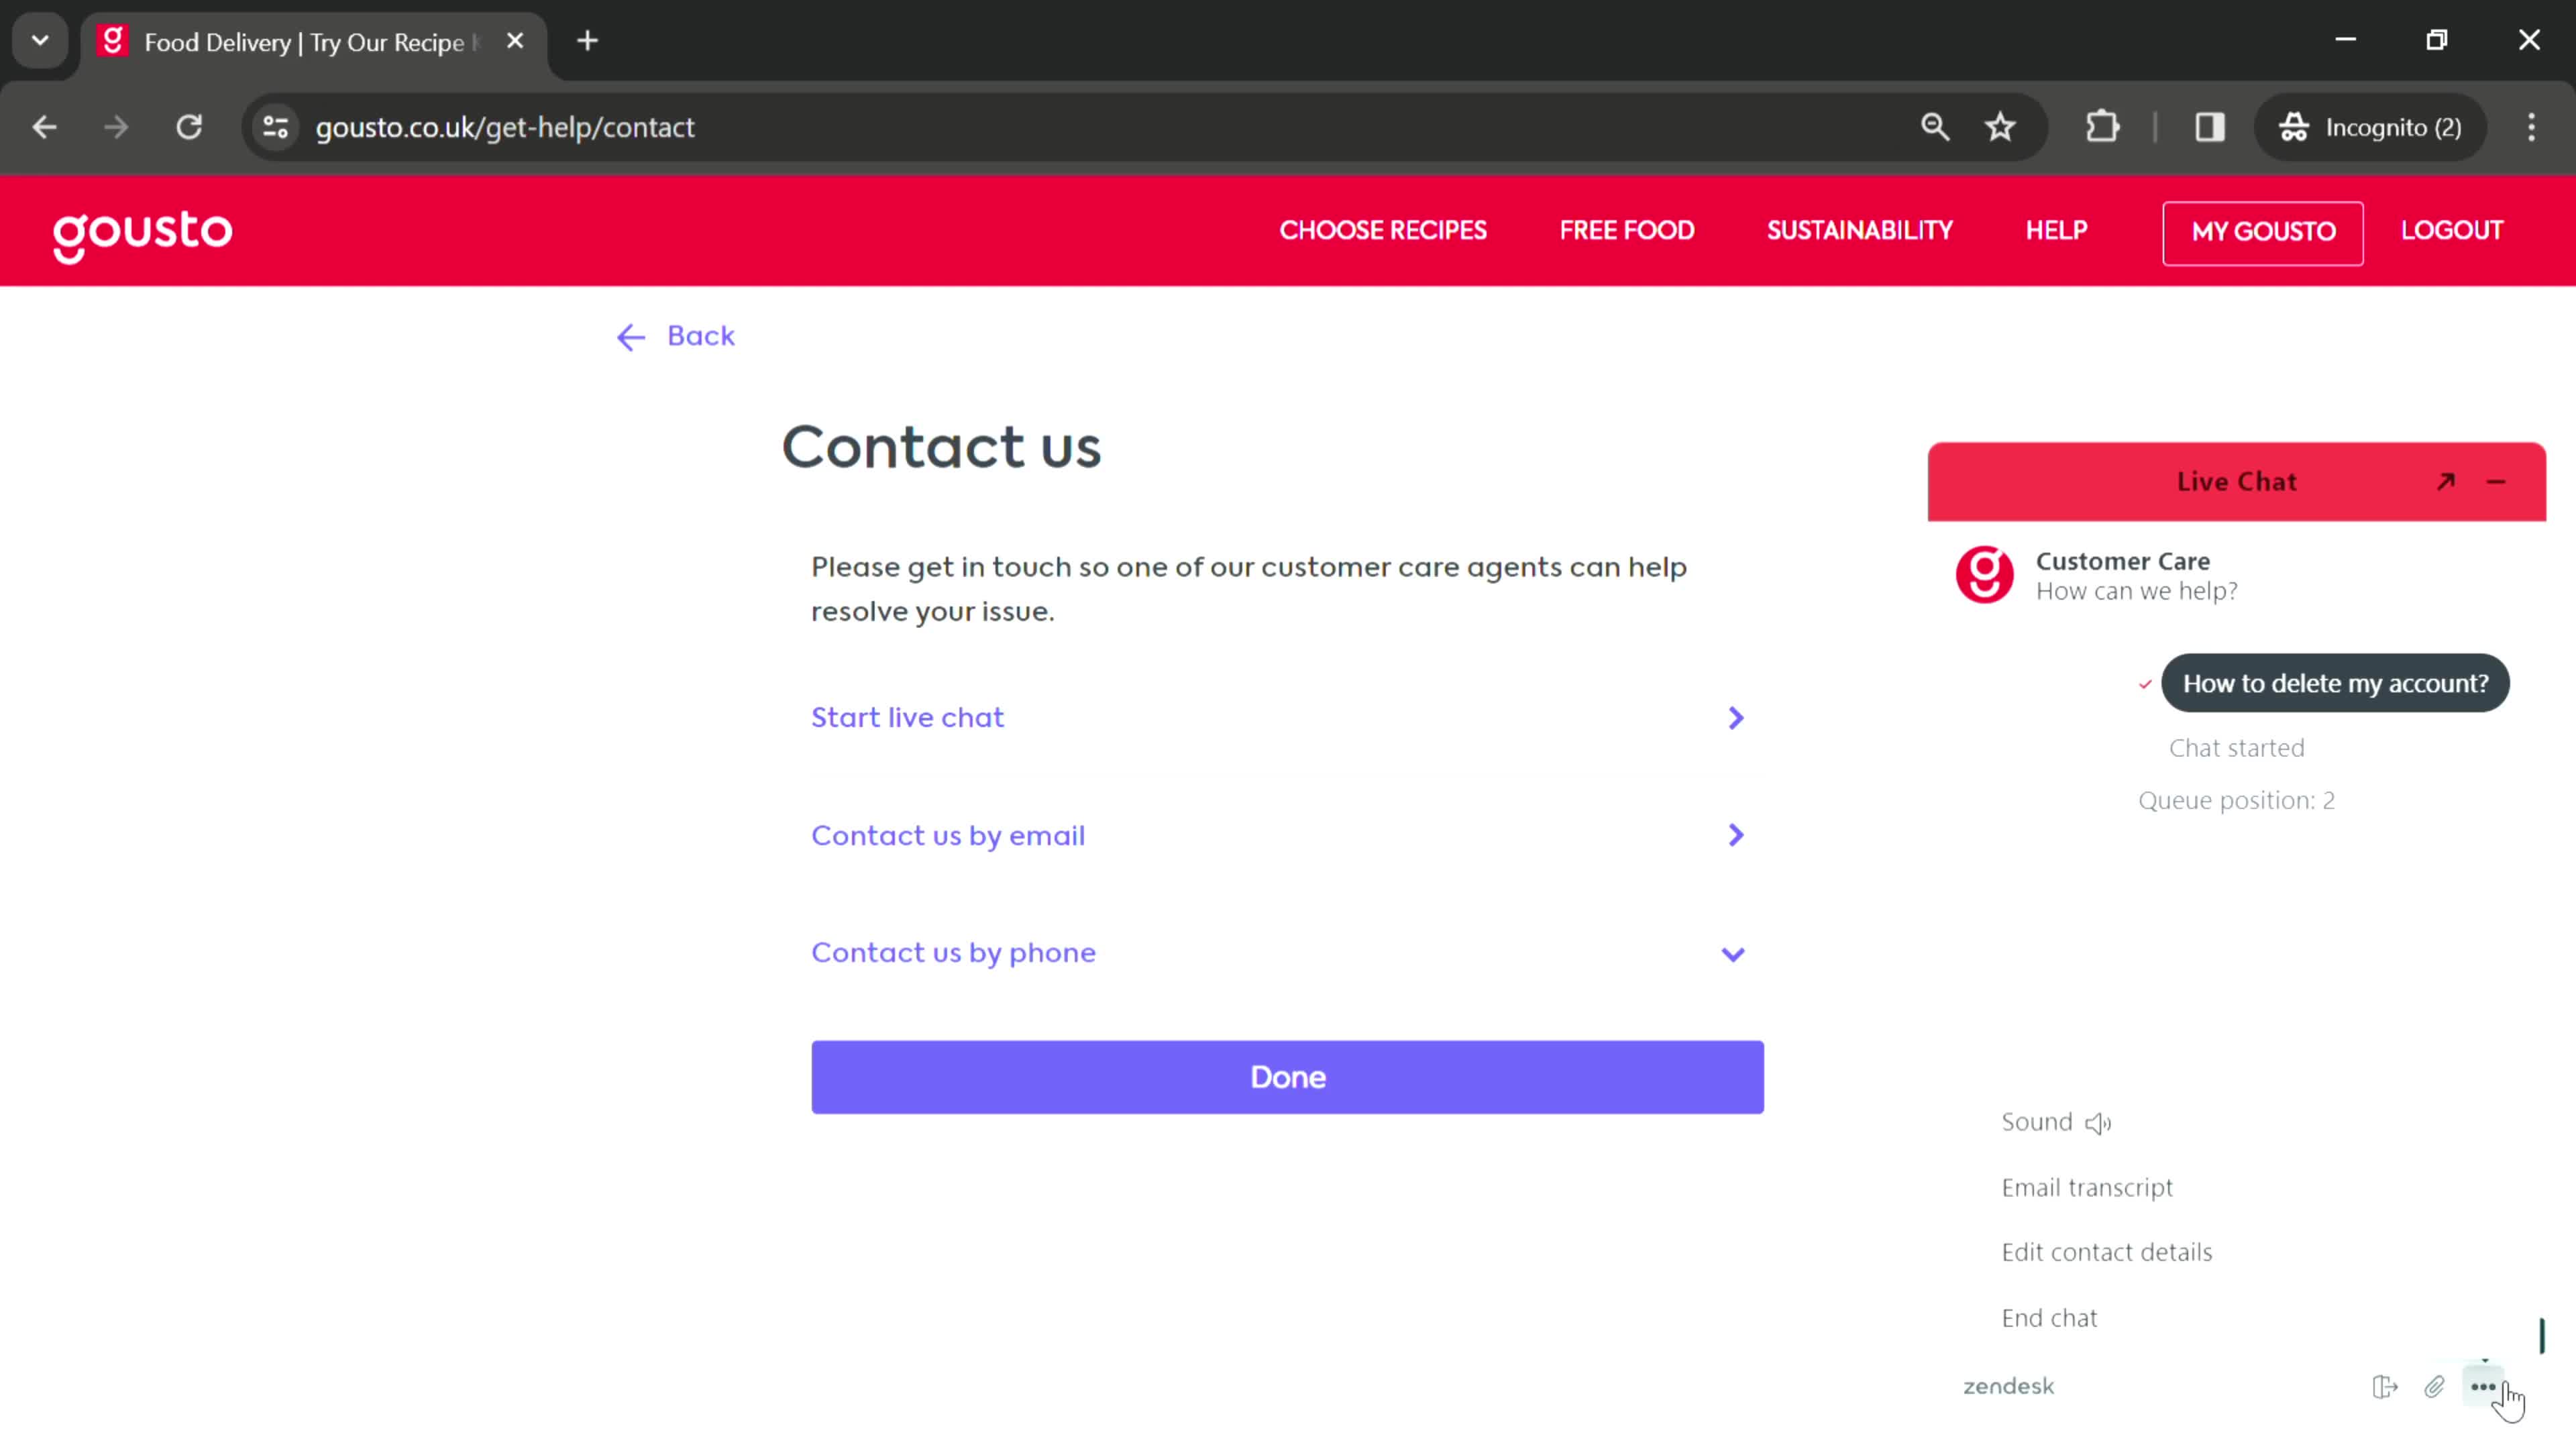Click the Done button
Screen dimensions: 2576x1449
pos(1288,1077)
